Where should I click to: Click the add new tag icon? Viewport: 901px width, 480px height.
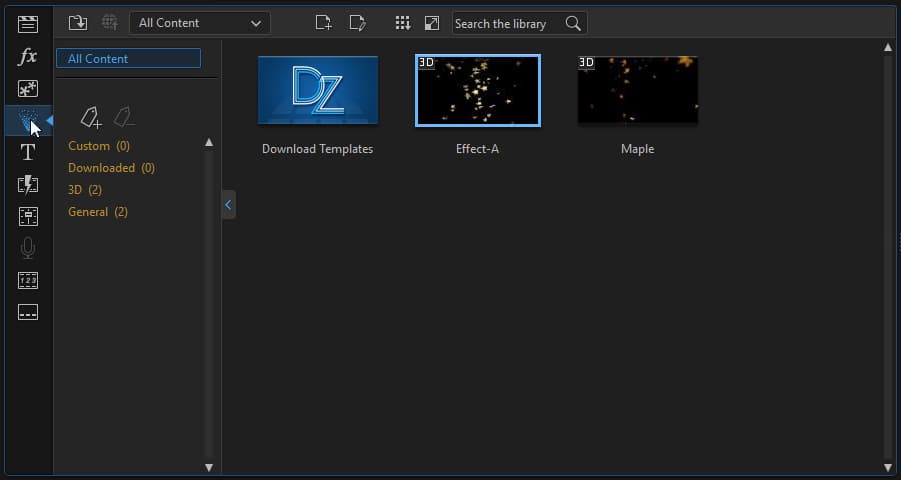click(x=91, y=117)
